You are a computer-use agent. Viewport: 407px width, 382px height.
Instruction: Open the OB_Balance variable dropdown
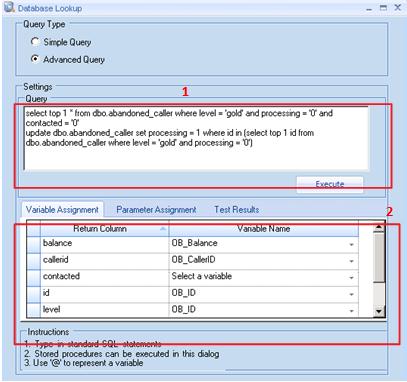(x=351, y=245)
